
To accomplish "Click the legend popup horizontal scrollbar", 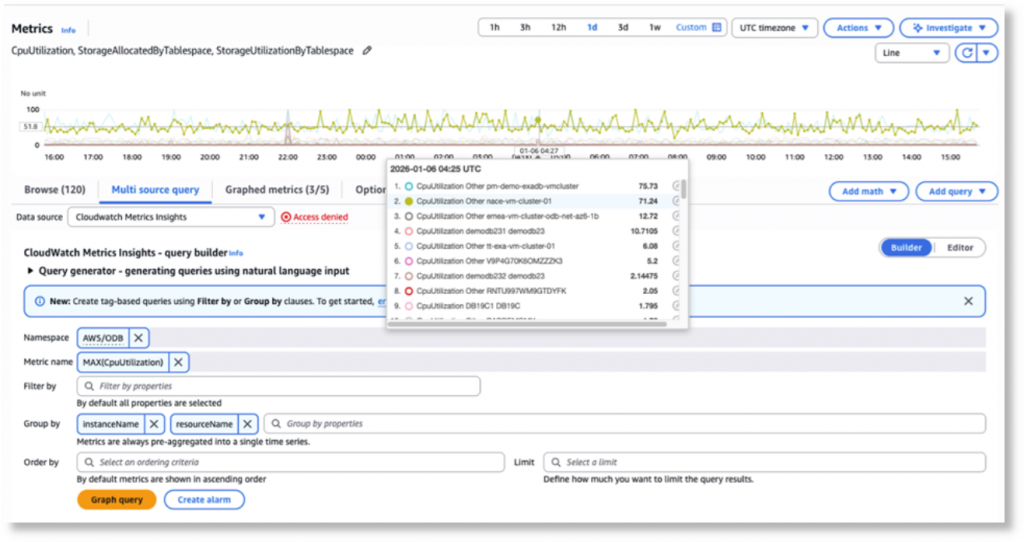I will click(x=528, y=324).
